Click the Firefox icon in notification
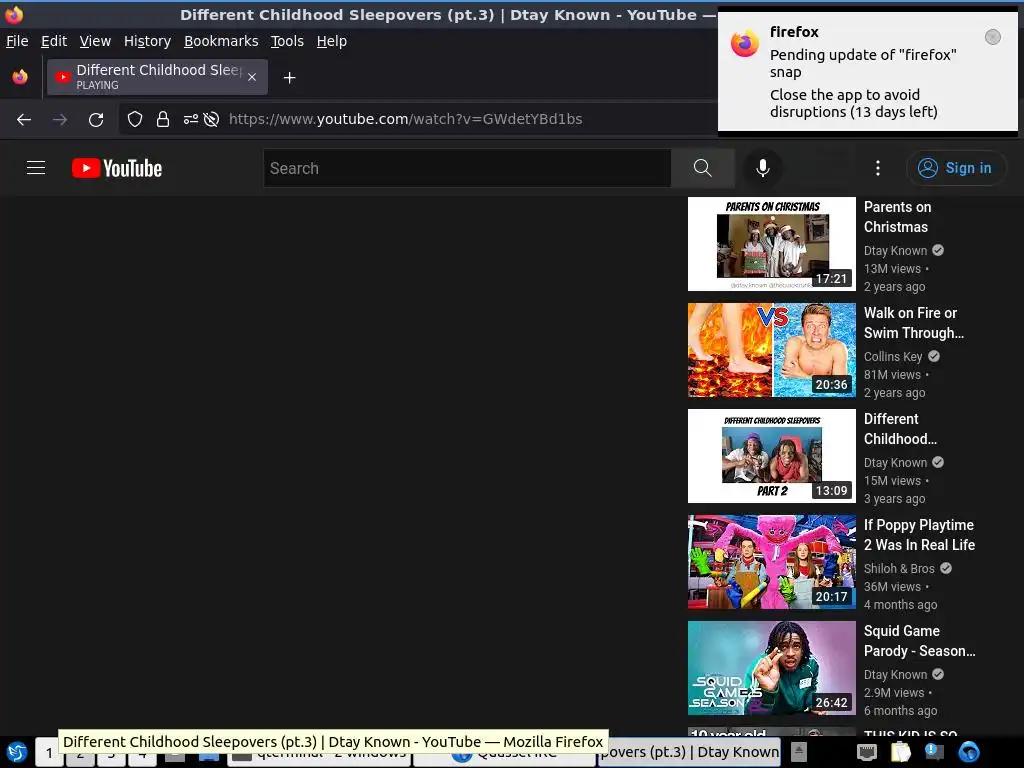This screenshot has height=768, width=1024. pyautogui.click(x=744, y=43)
